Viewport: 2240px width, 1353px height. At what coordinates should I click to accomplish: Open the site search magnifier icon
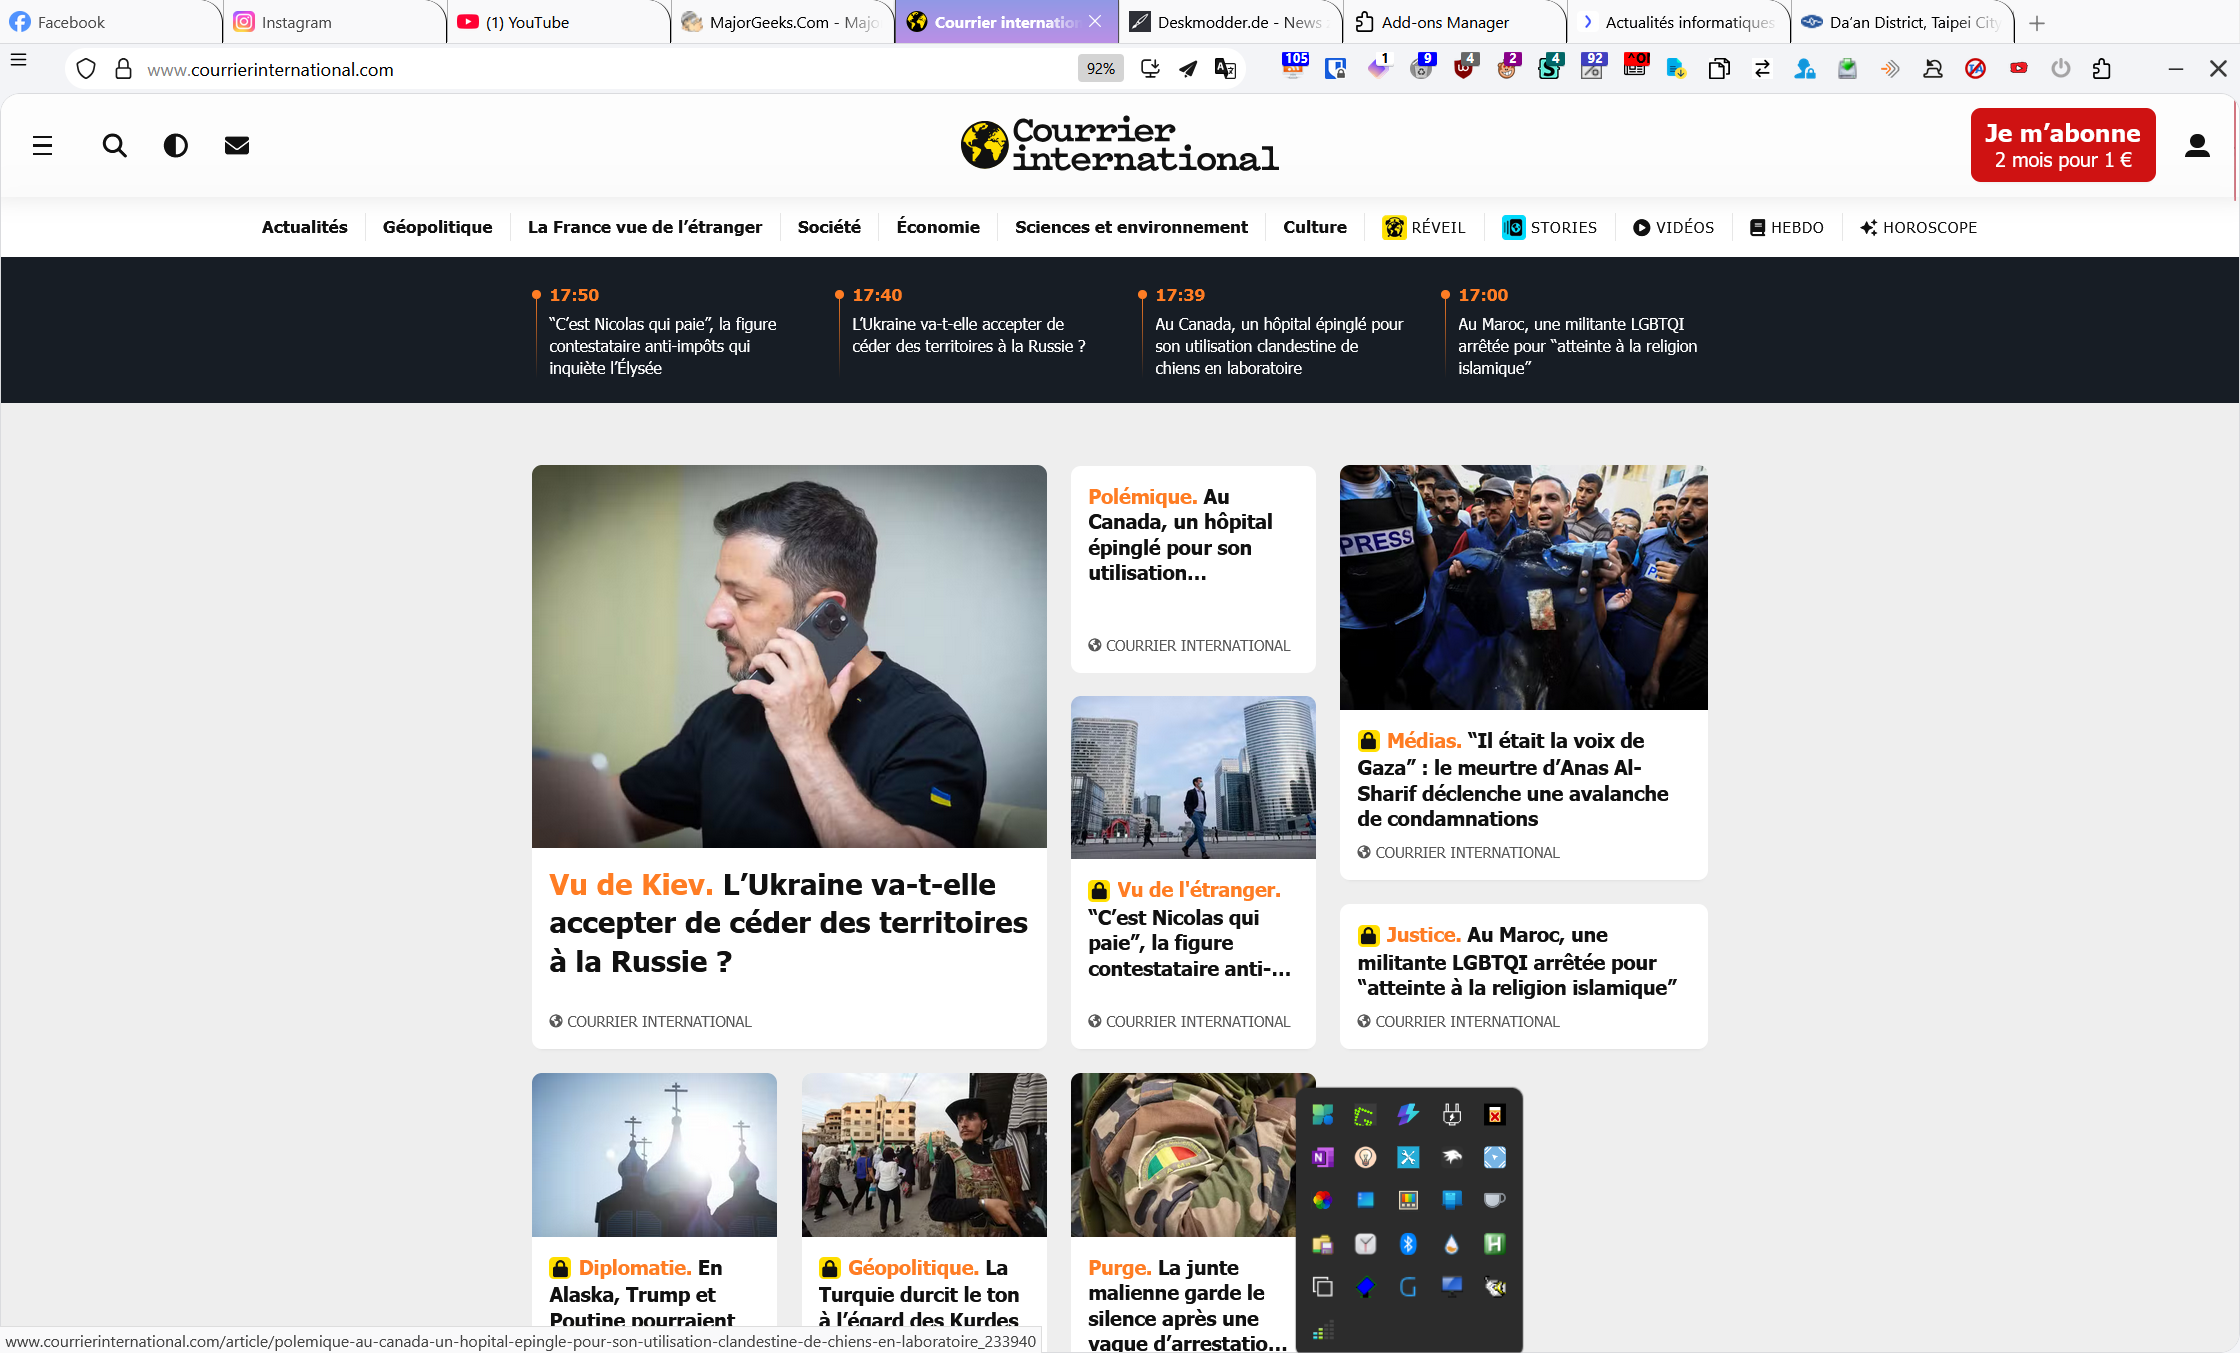click(x=115, y=146)
